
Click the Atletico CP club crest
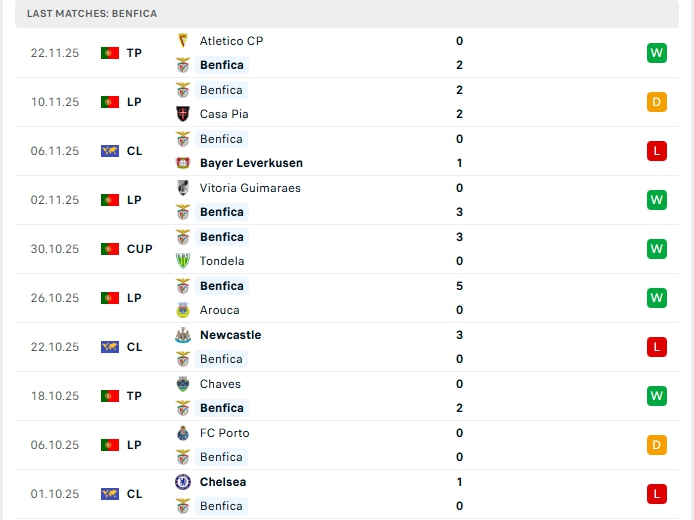pyautogui.click(x=183, y=41)
